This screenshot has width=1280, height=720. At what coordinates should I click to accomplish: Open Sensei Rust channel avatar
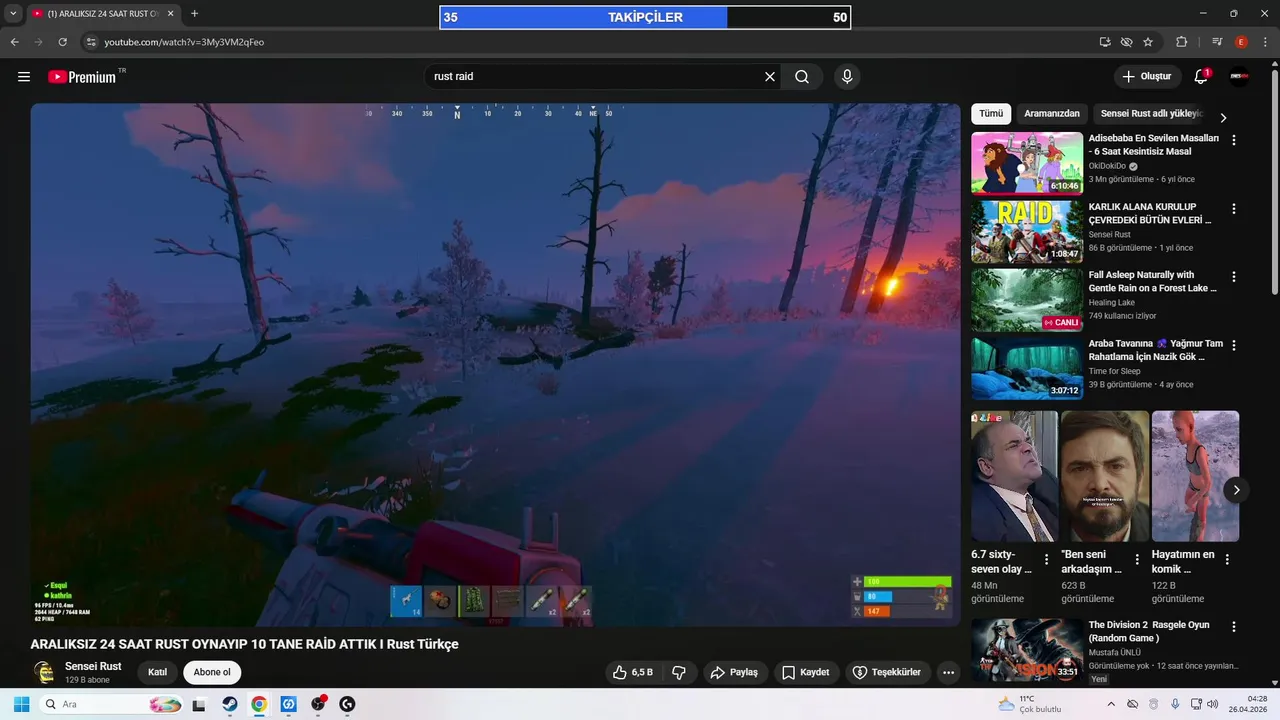[44, 672]
